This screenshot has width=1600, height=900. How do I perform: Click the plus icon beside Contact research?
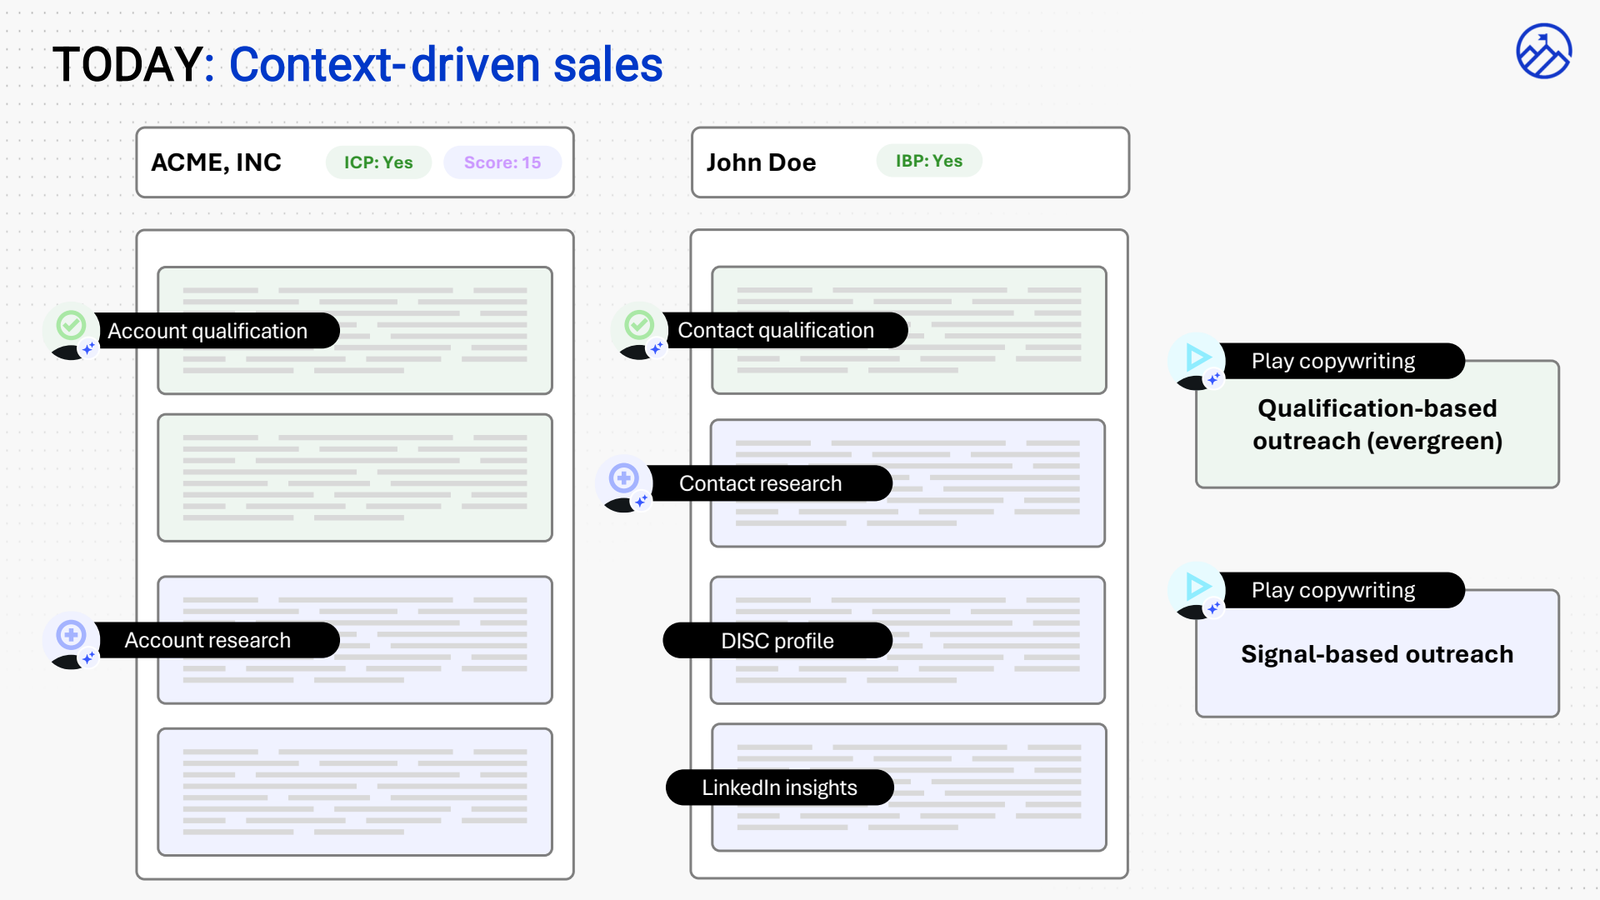point(624,478)
